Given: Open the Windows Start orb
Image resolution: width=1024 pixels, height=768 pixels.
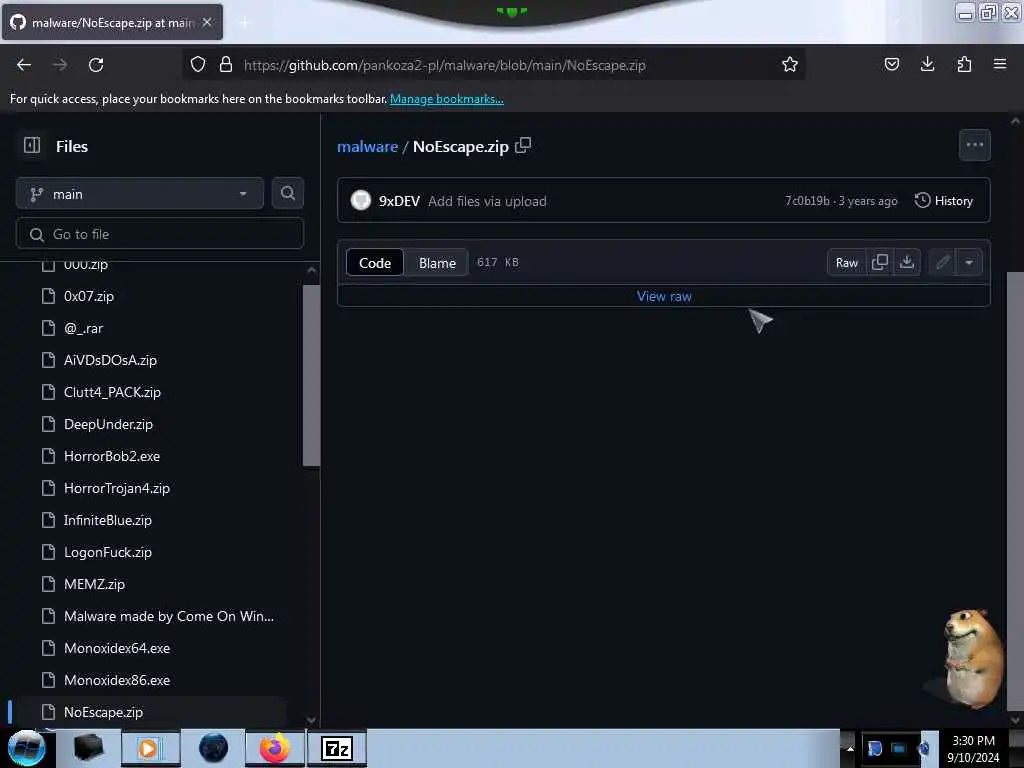Looking at the screenshot, I should point(26,748).
